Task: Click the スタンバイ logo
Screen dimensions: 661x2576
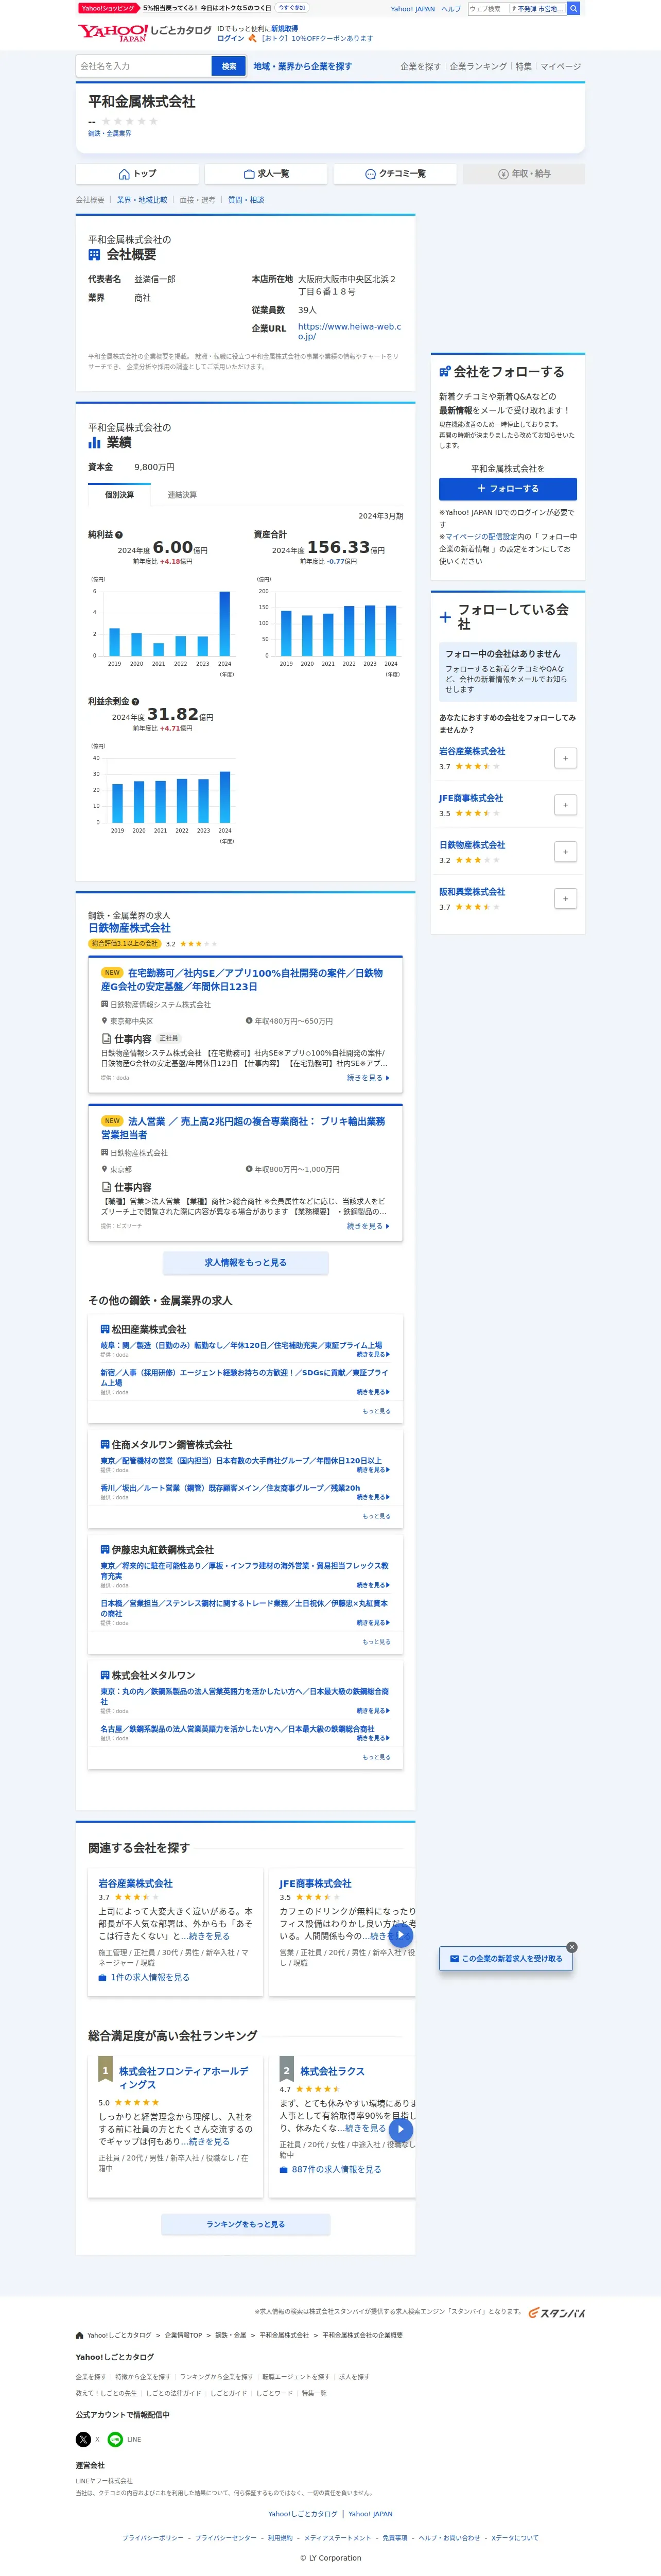Action: click(x=557, y=2313)
